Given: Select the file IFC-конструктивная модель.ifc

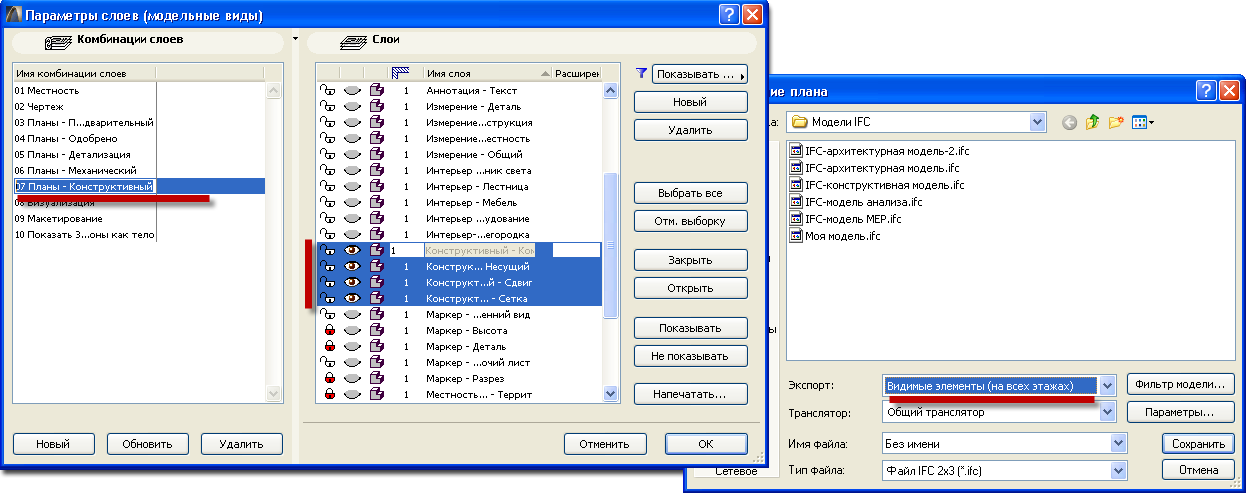Looking at the screenshot, I should tap(877, 184).
